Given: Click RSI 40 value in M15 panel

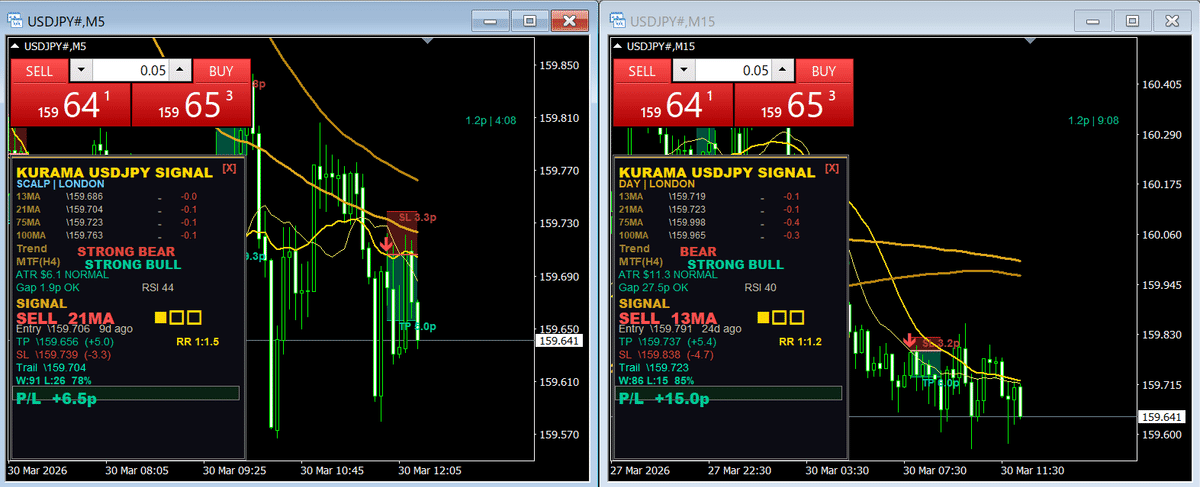Looking at the screenshot, I should tap(762, 288).
